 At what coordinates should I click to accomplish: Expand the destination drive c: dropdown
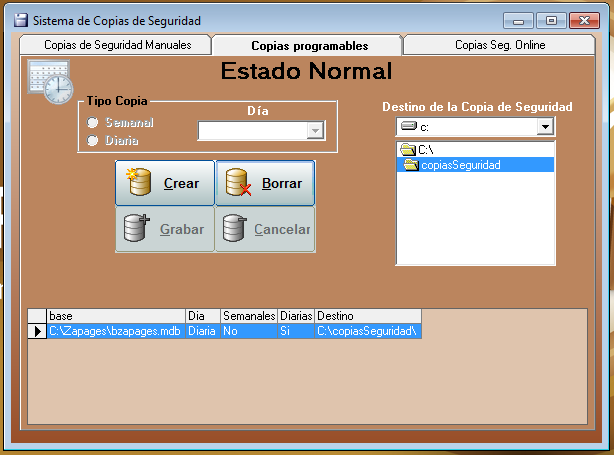[544, 127]
